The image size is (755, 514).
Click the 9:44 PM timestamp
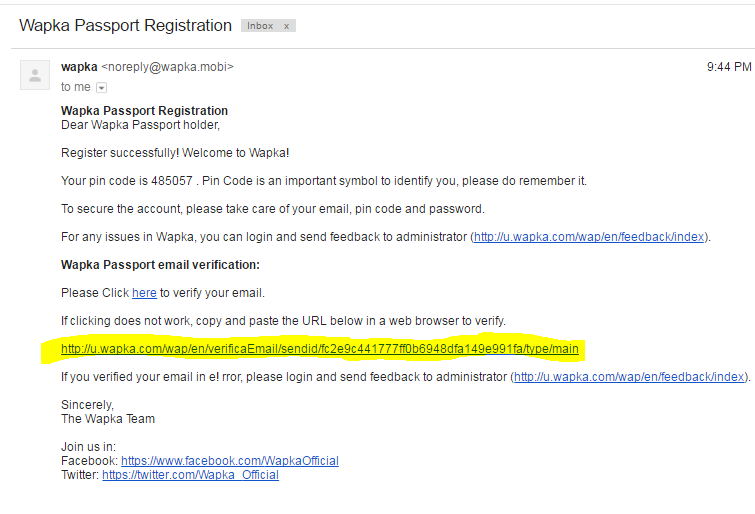(x=728, y=67)
